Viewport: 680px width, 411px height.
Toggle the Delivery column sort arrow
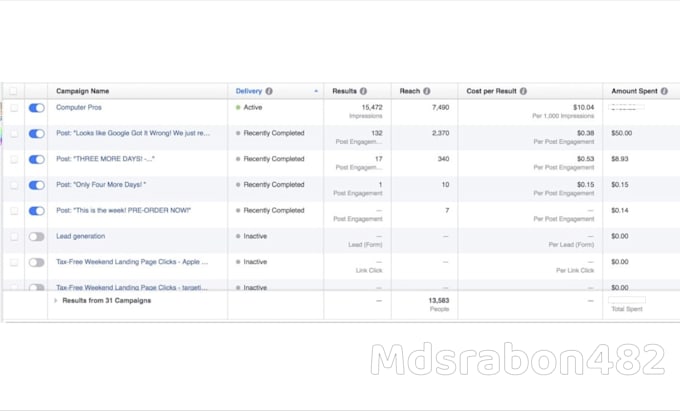pos(316,91)
